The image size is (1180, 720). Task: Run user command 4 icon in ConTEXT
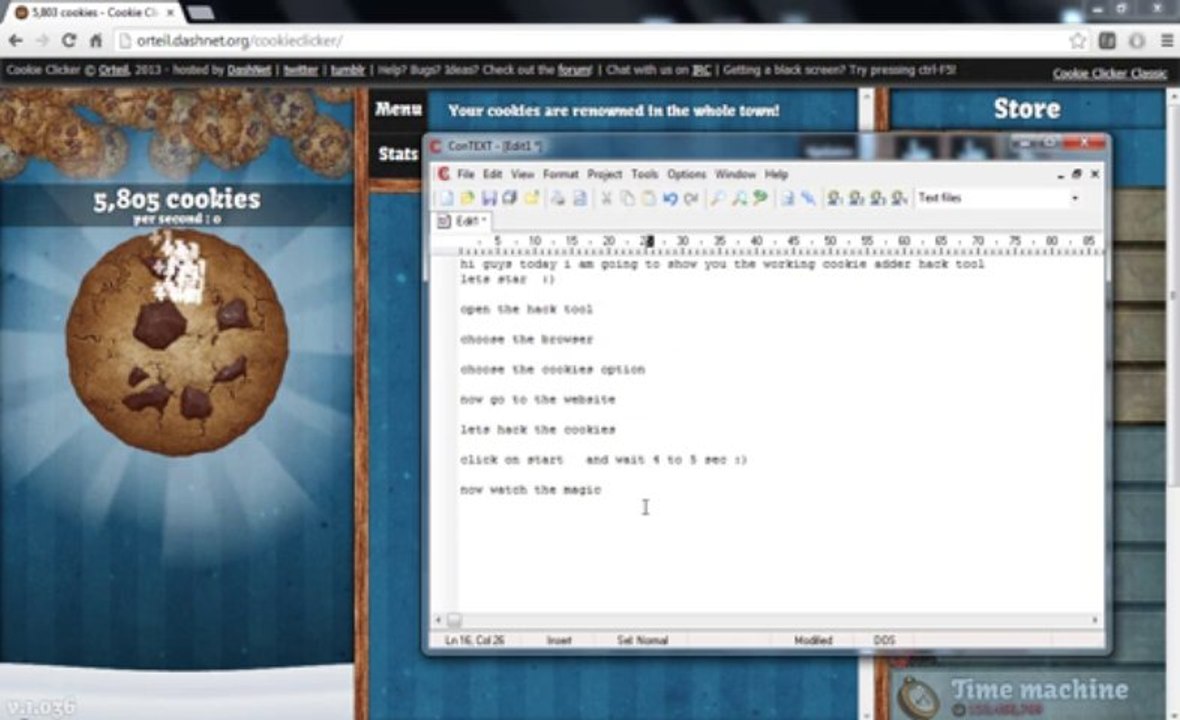899,198
